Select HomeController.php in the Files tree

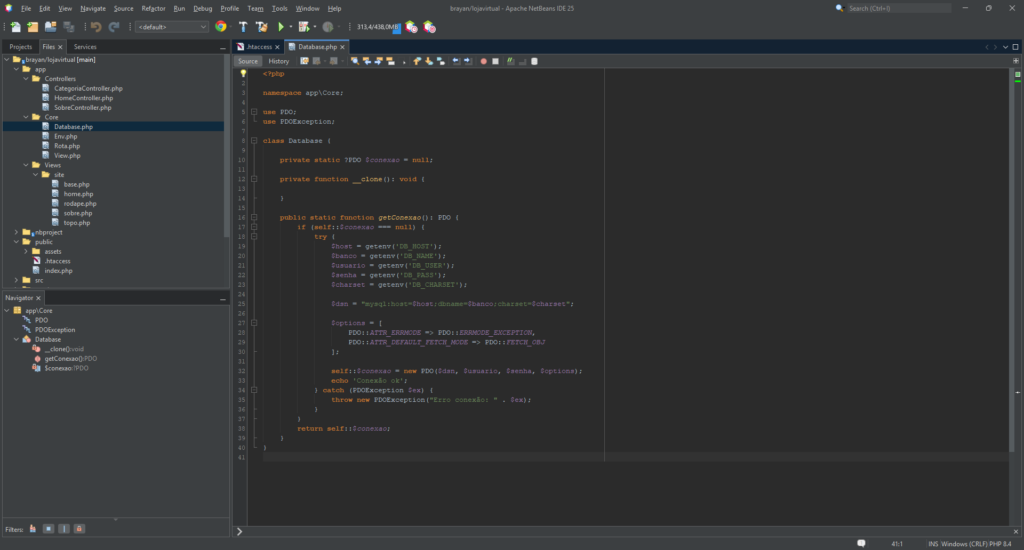coord(83,98)
